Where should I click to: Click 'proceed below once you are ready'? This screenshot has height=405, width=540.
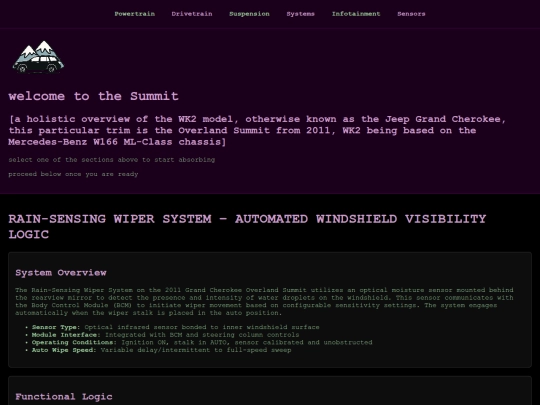tap(73, 174)
